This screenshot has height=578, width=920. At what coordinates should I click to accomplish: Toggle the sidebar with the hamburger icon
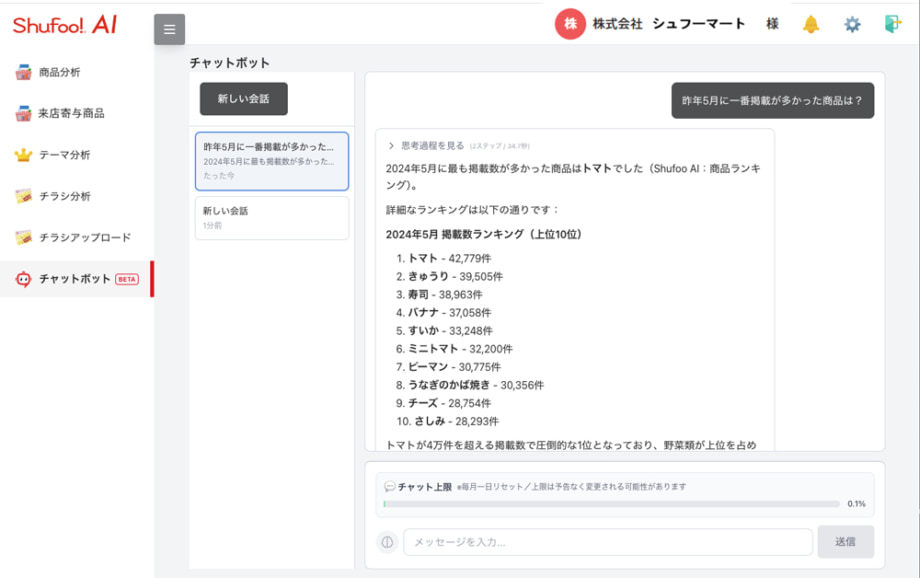point(169,29)
